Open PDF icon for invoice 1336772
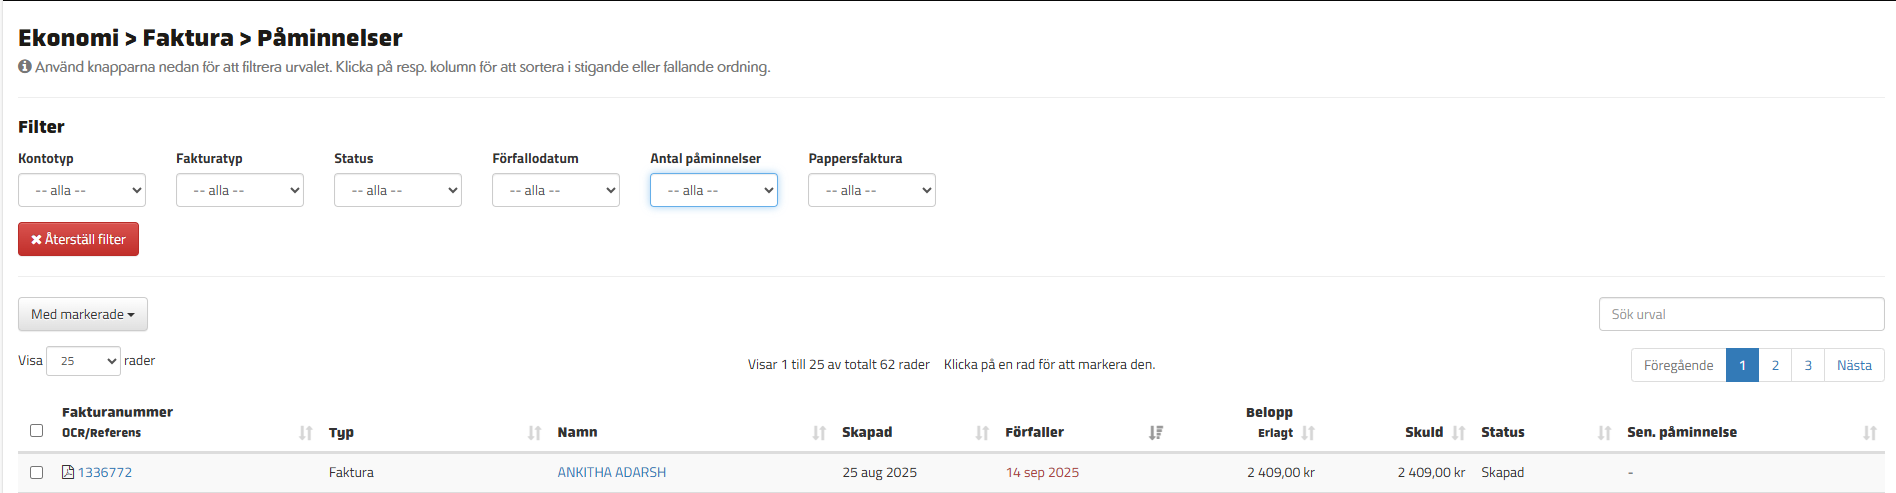The height and width of the screenshot is (493, 1896). [68, 472]
